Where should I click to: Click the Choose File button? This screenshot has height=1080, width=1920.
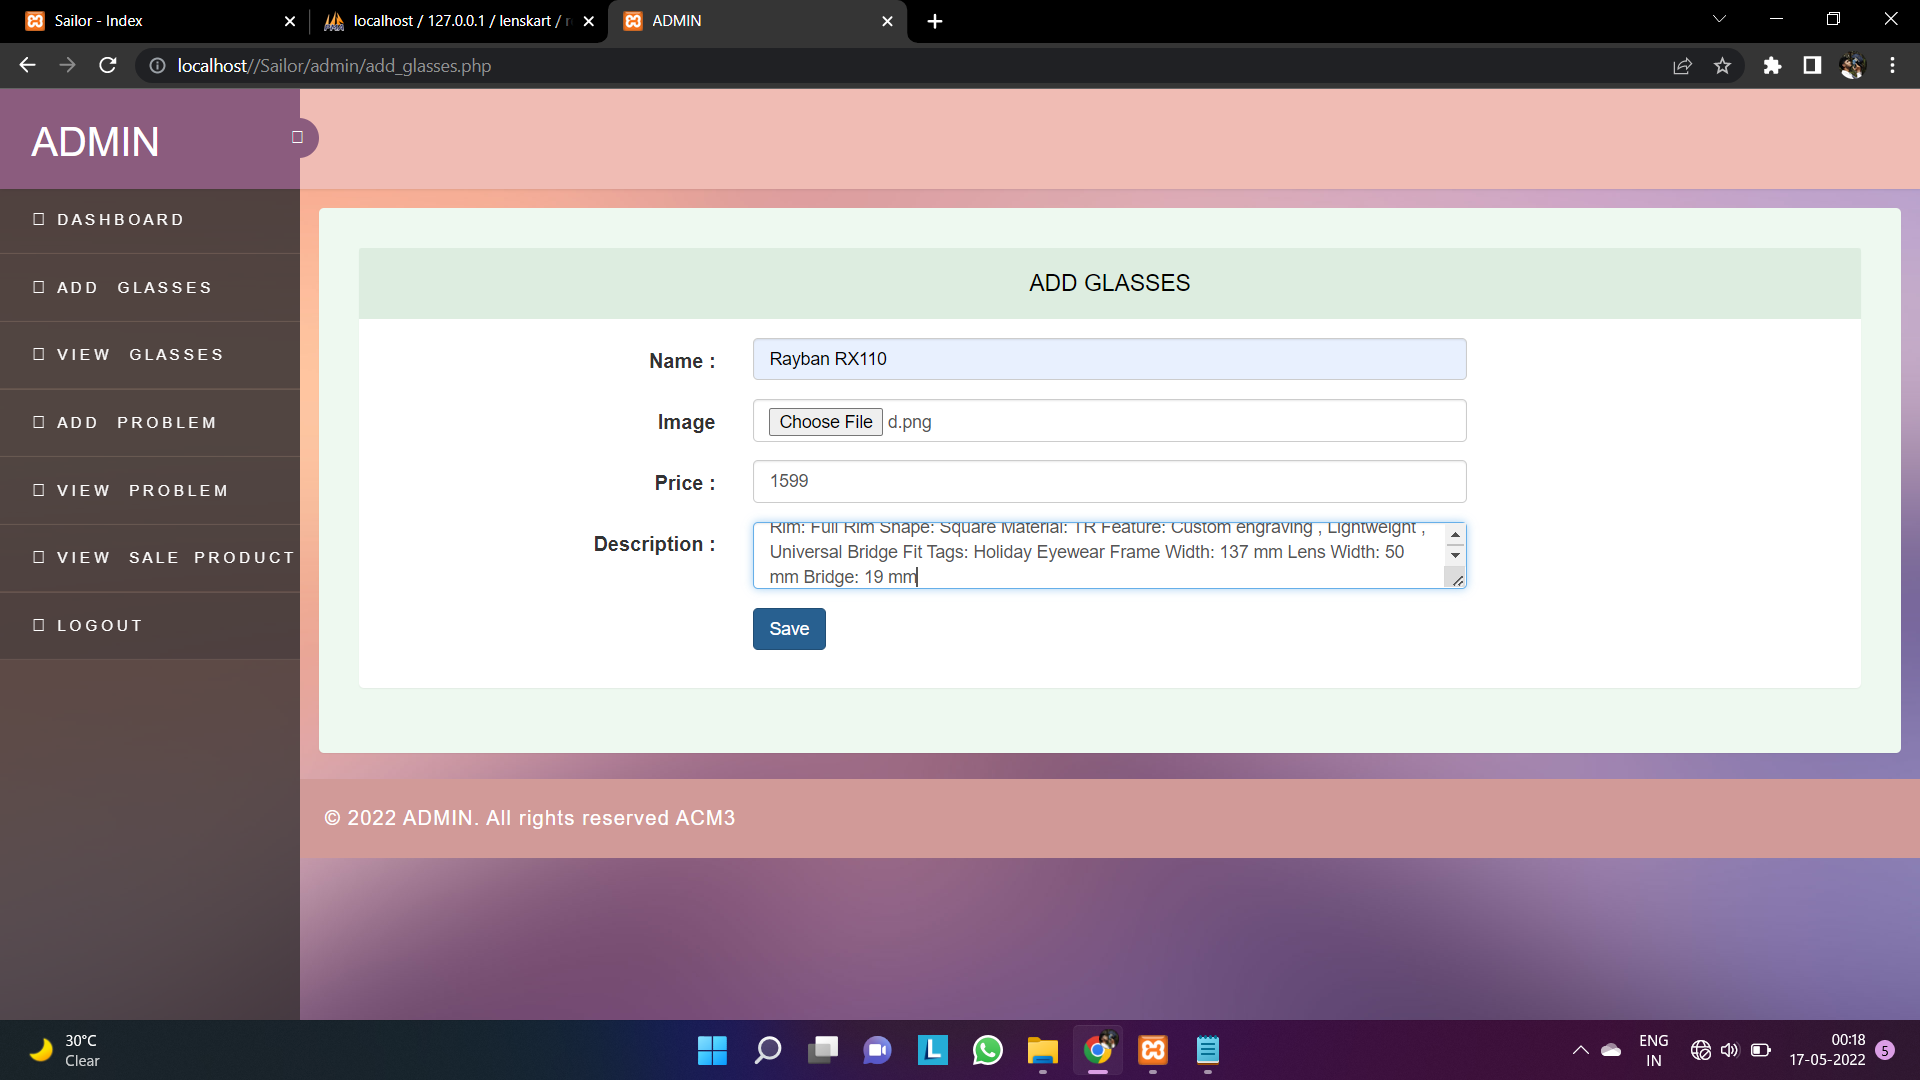click(825, 422)
